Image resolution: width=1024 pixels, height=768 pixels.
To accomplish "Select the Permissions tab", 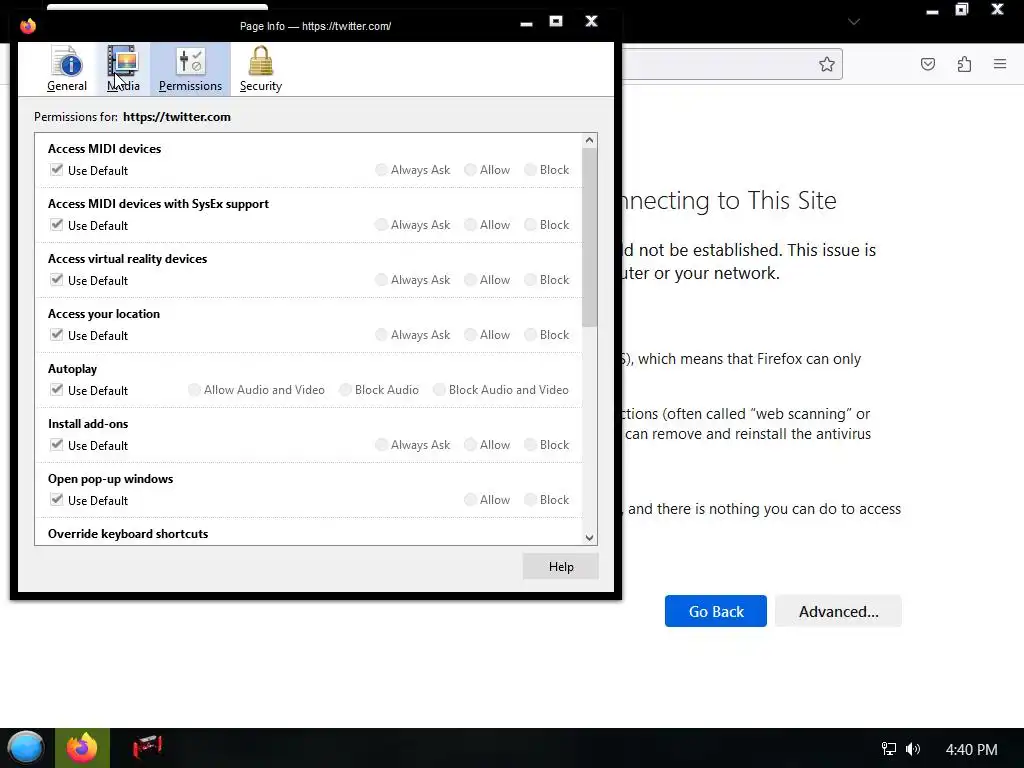I will (190, 69).
